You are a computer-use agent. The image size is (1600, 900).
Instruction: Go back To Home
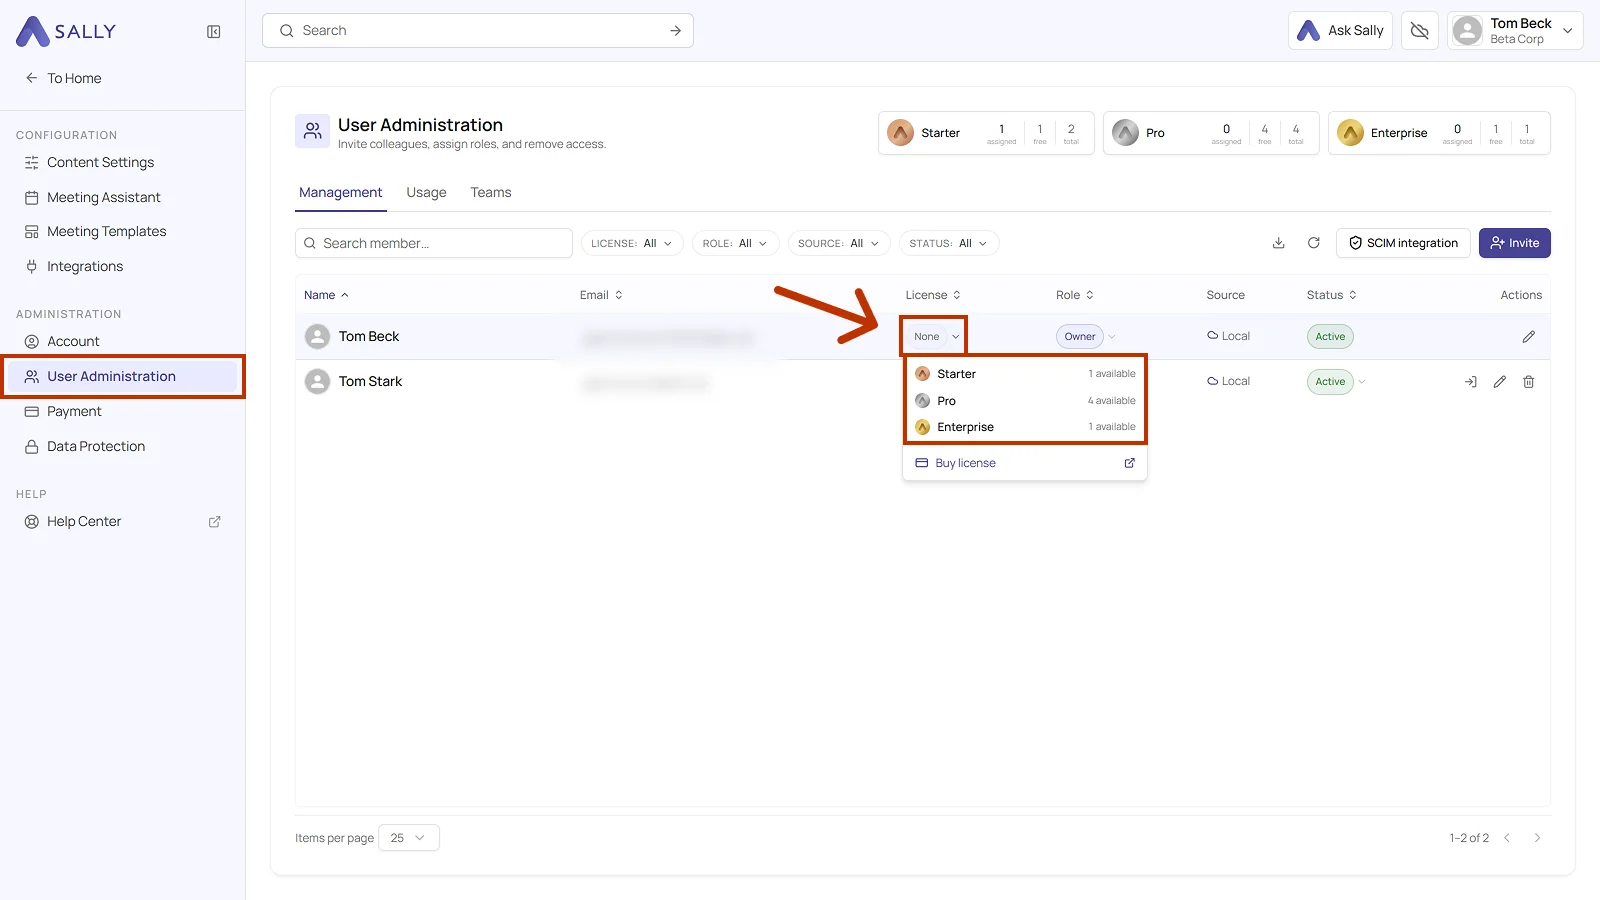[x=63, y=78]
